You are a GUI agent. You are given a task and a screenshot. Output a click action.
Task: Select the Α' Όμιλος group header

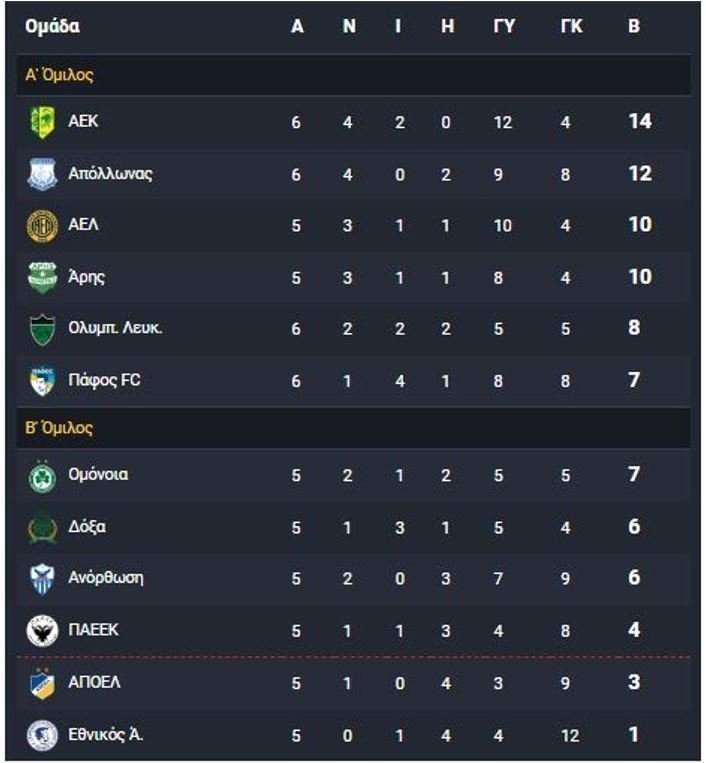point(354,75)
